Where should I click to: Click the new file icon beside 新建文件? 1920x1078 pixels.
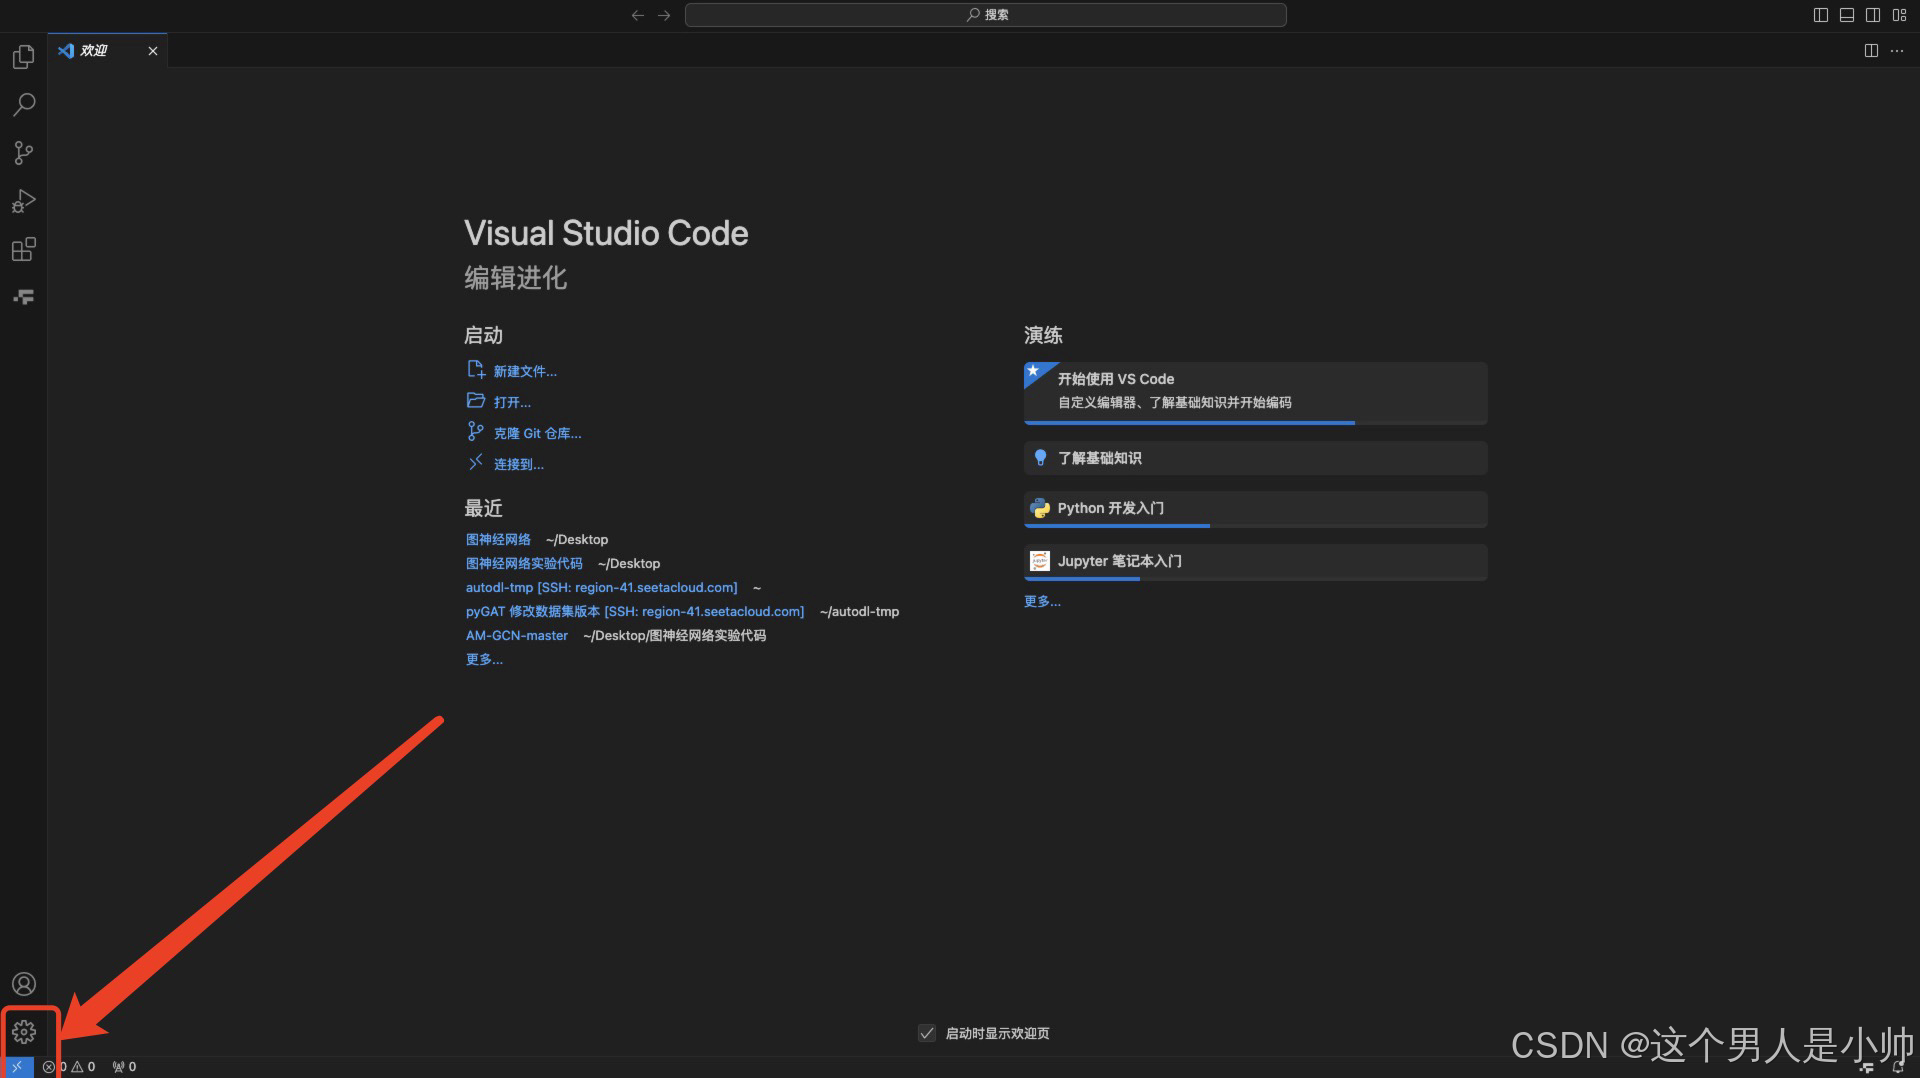point(476,370)
